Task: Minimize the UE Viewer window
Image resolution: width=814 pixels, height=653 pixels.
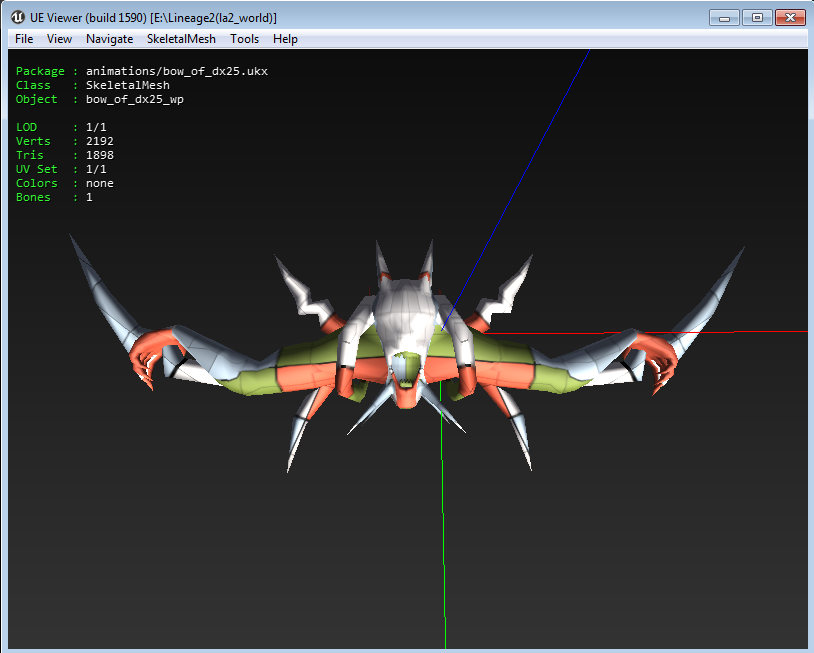Action: point(724,18)
